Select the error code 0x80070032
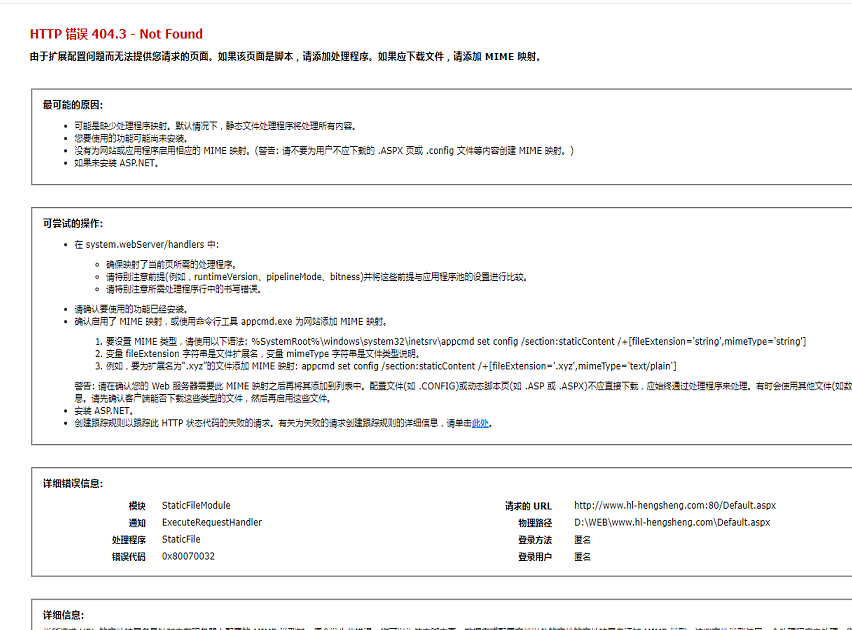 pos(190,556)
